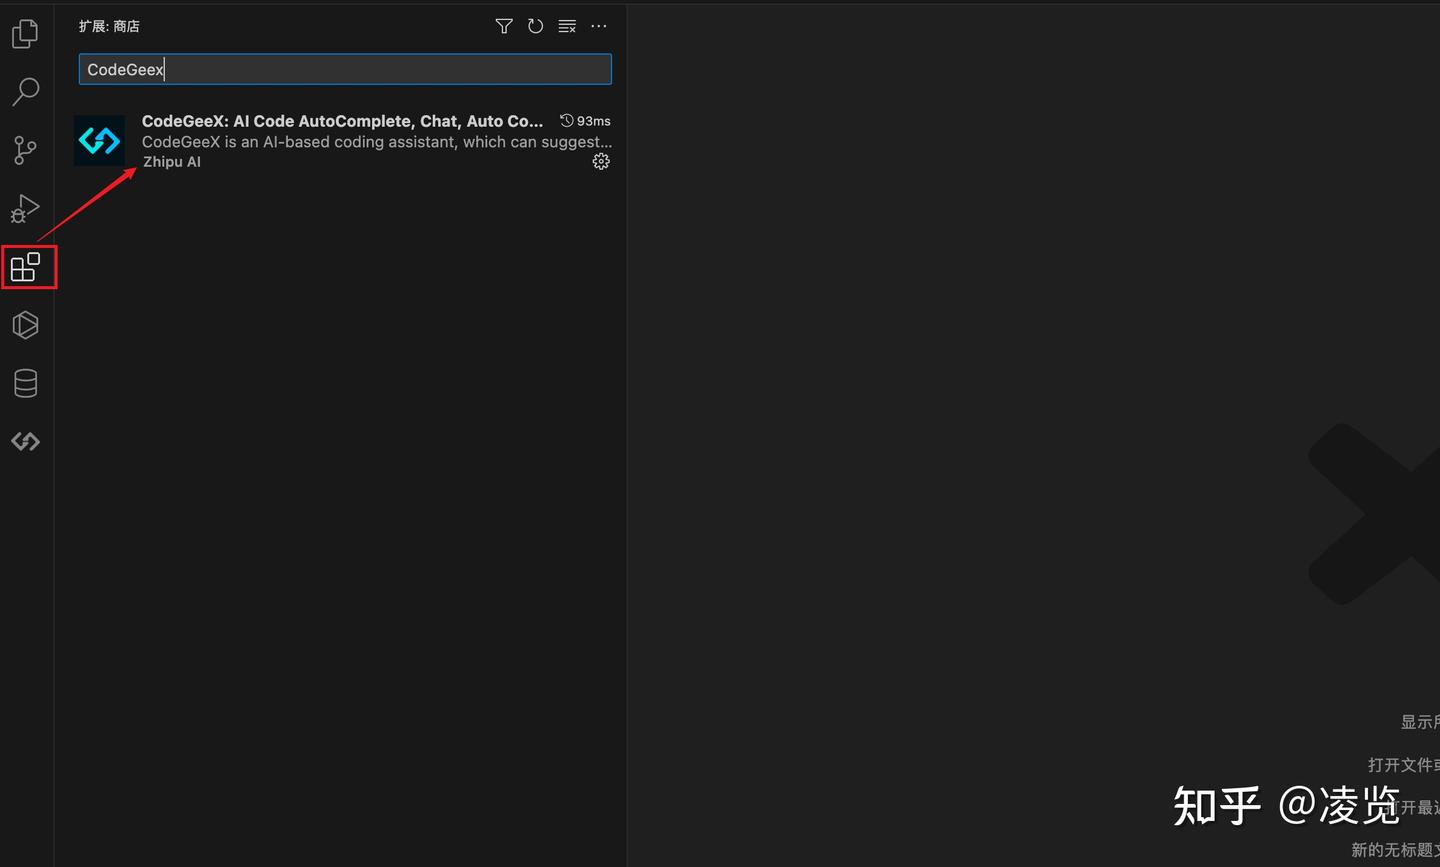Open the CodeGeeX sidebar view
Viewport: 1440px width, 867px height.
[25, 441]
